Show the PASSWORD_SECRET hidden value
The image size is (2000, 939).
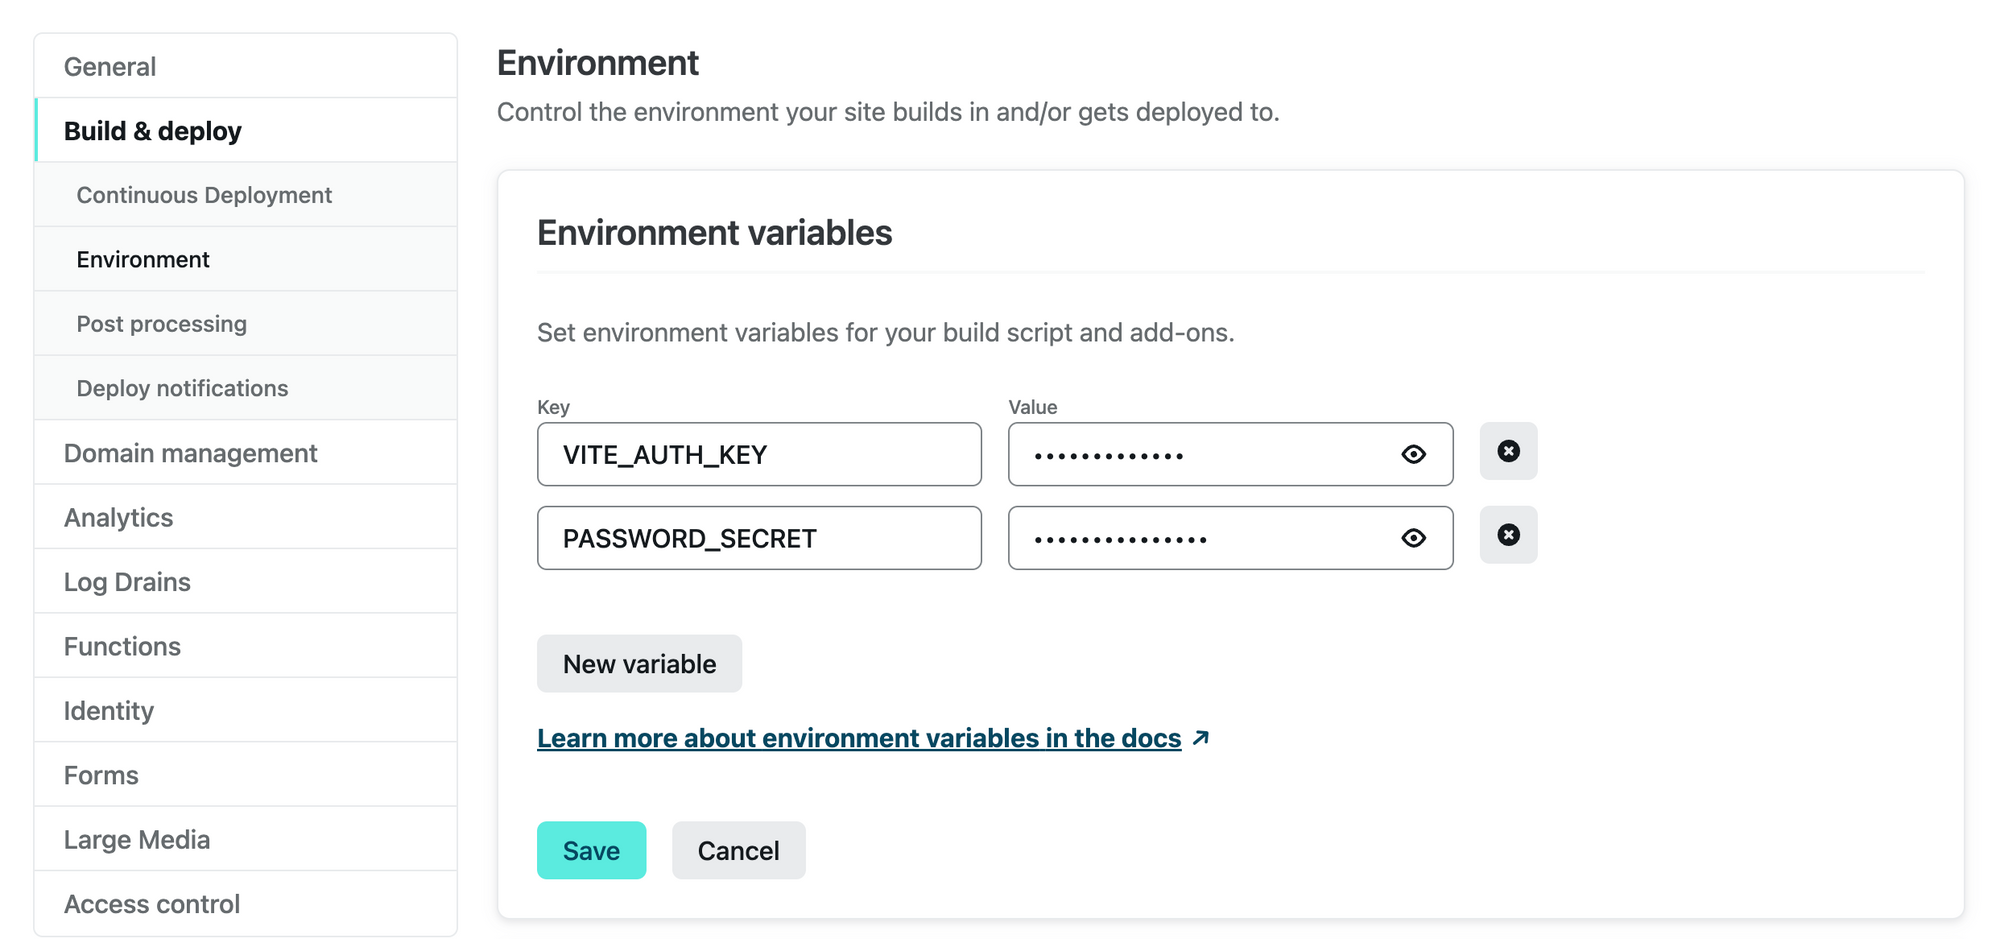click(1413, 539)
